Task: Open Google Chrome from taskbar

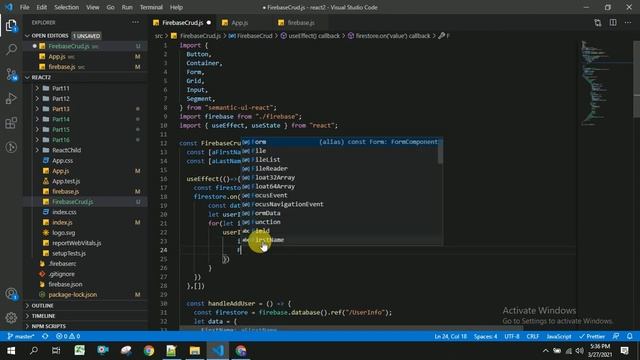Action: (149, 351)
